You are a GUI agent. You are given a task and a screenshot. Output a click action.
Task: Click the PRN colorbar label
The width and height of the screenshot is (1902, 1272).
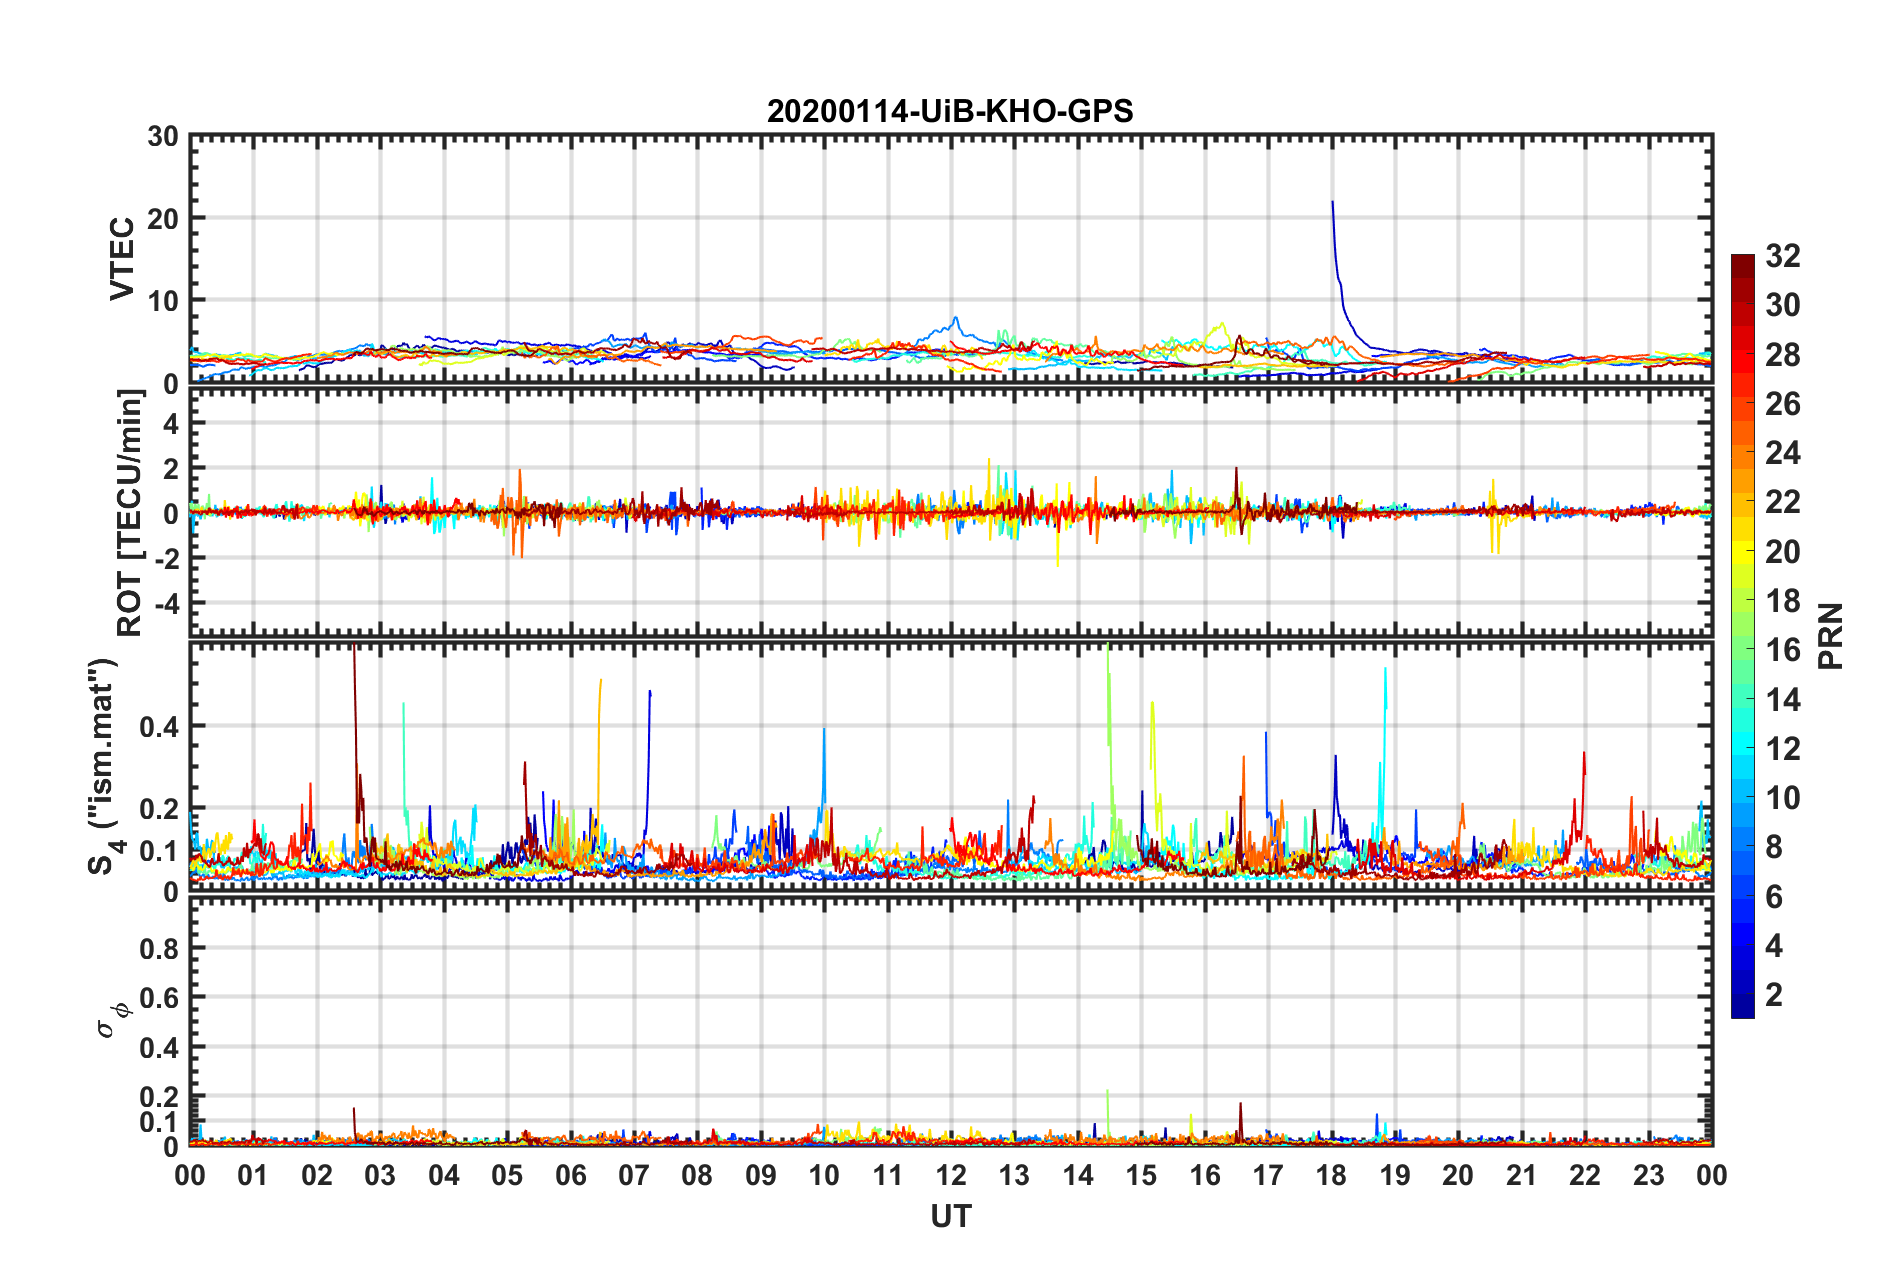(1831, 636)
